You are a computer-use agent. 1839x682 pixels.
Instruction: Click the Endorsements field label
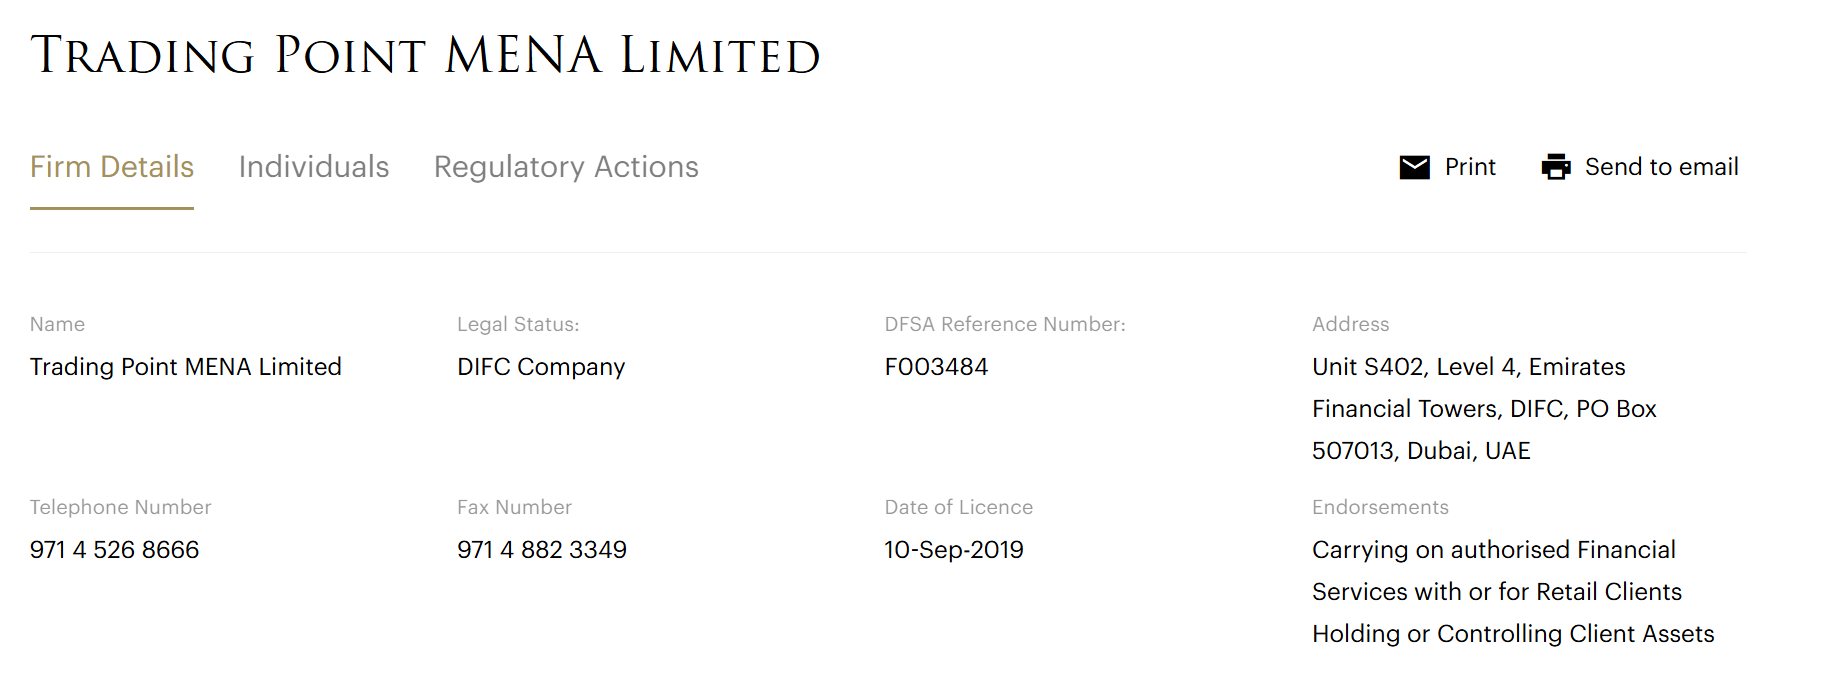(x=1380, y=507)
